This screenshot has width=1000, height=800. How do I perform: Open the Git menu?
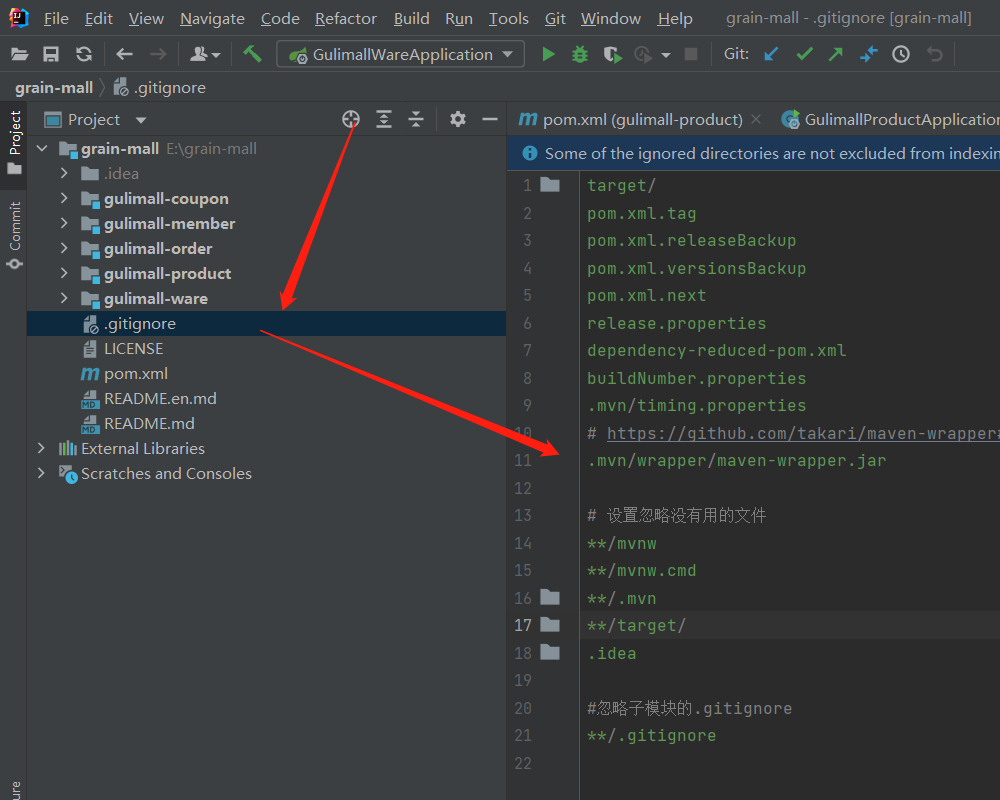pos(555,19)
